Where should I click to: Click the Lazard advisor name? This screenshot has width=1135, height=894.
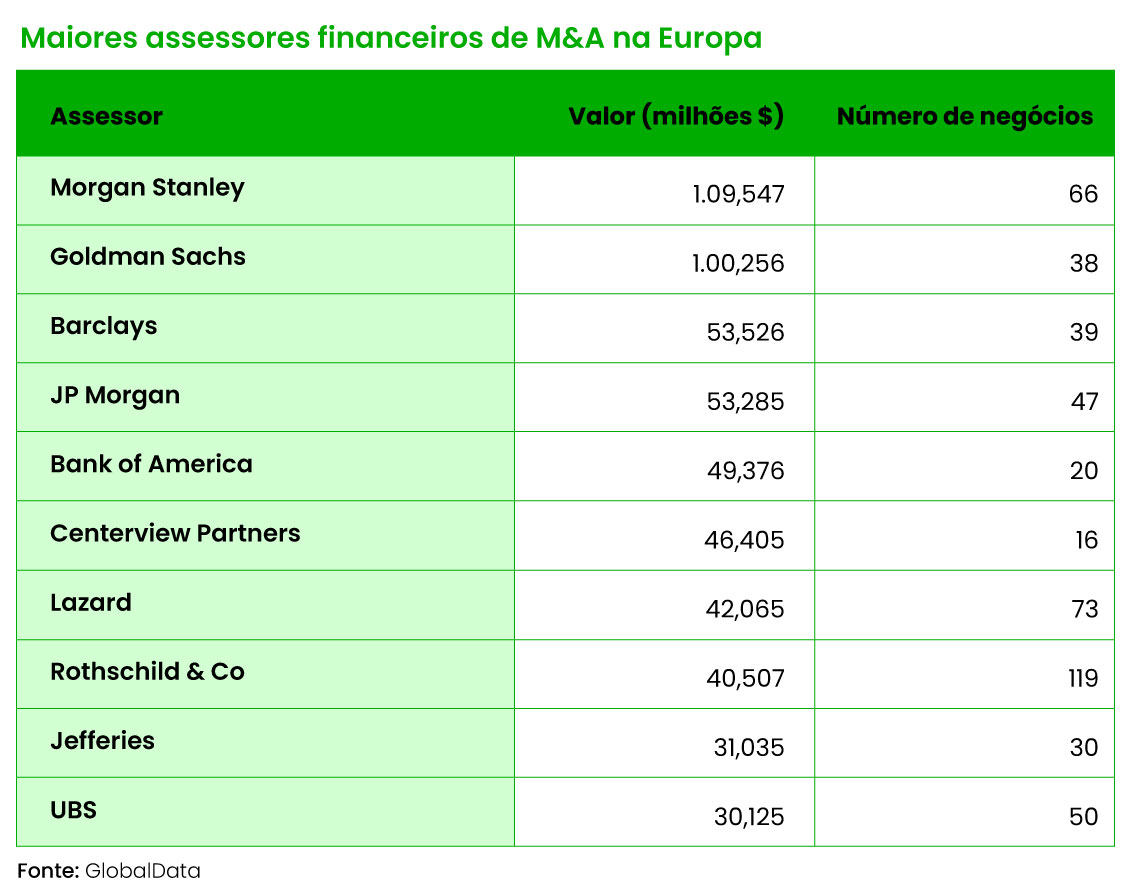[x=91, y=602]
